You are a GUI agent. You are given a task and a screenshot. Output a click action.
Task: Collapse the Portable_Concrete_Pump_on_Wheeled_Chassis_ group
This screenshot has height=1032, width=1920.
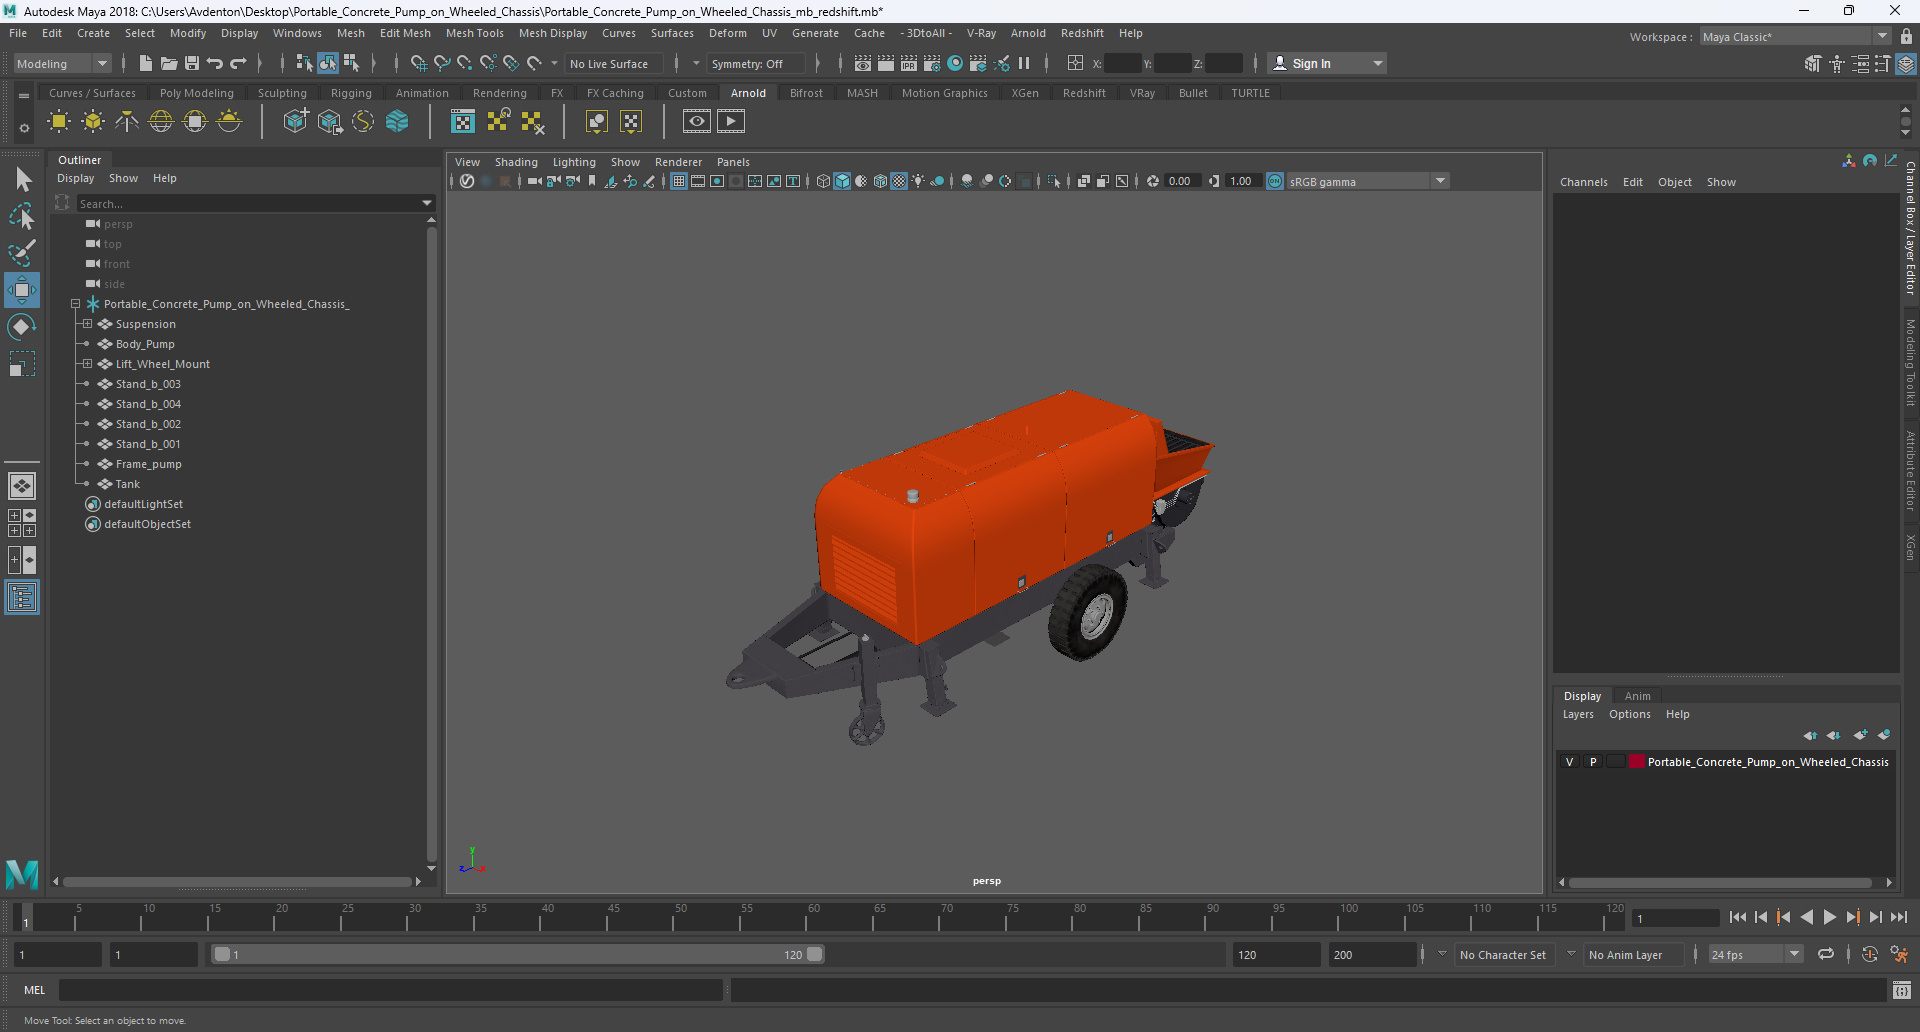[x=75, y=304]
